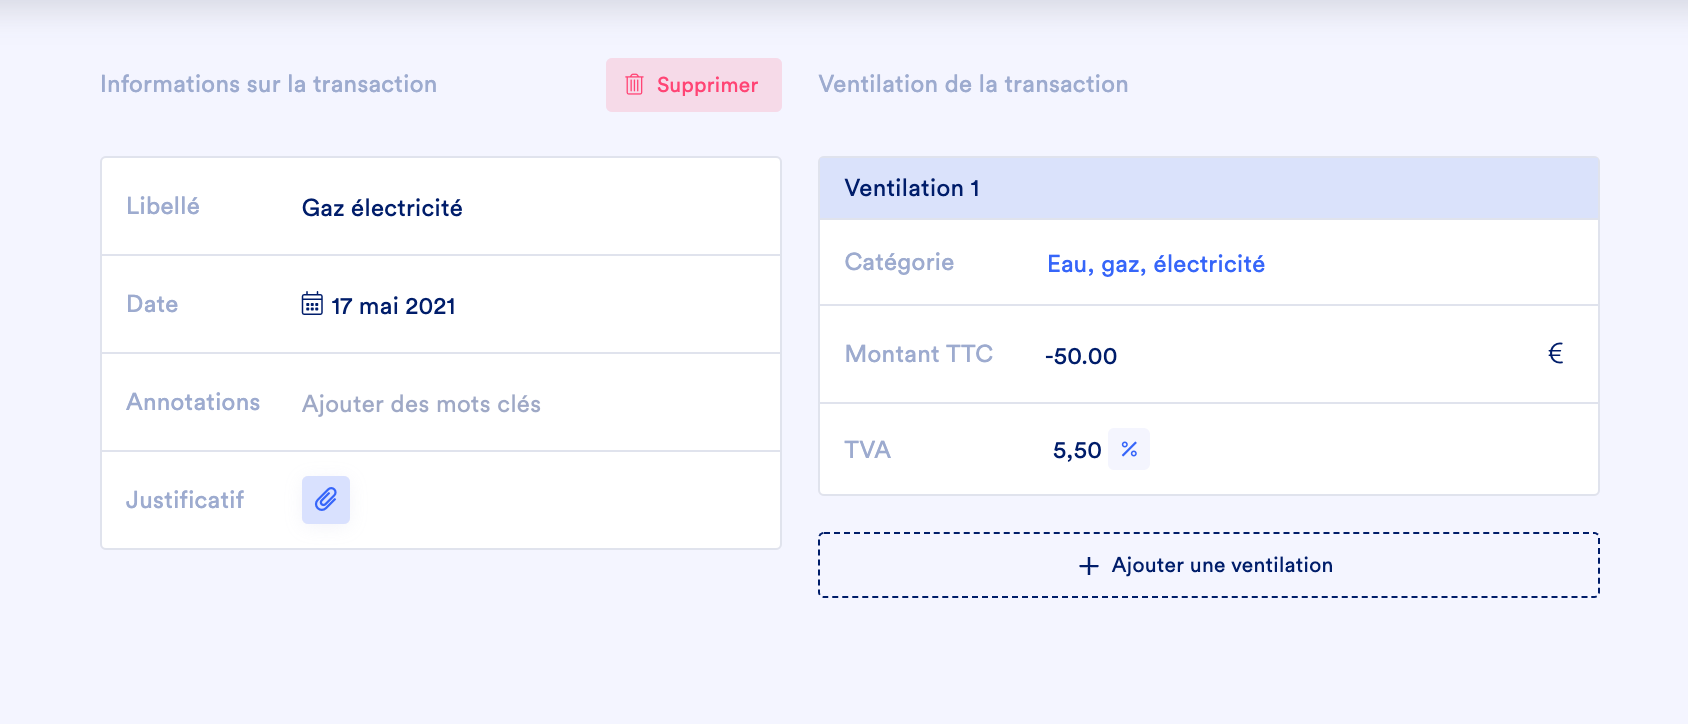Viewport: 1688px width, 724px height.
Task: Edit the Libellé field Gaz électricité
Action: (x=382, y=208)
